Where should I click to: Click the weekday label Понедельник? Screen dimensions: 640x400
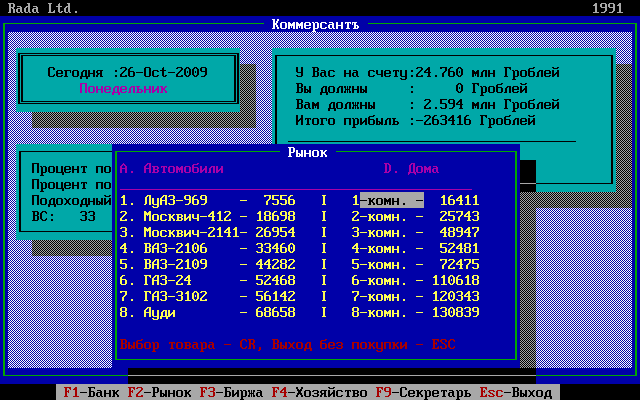(x=123, y=89)
